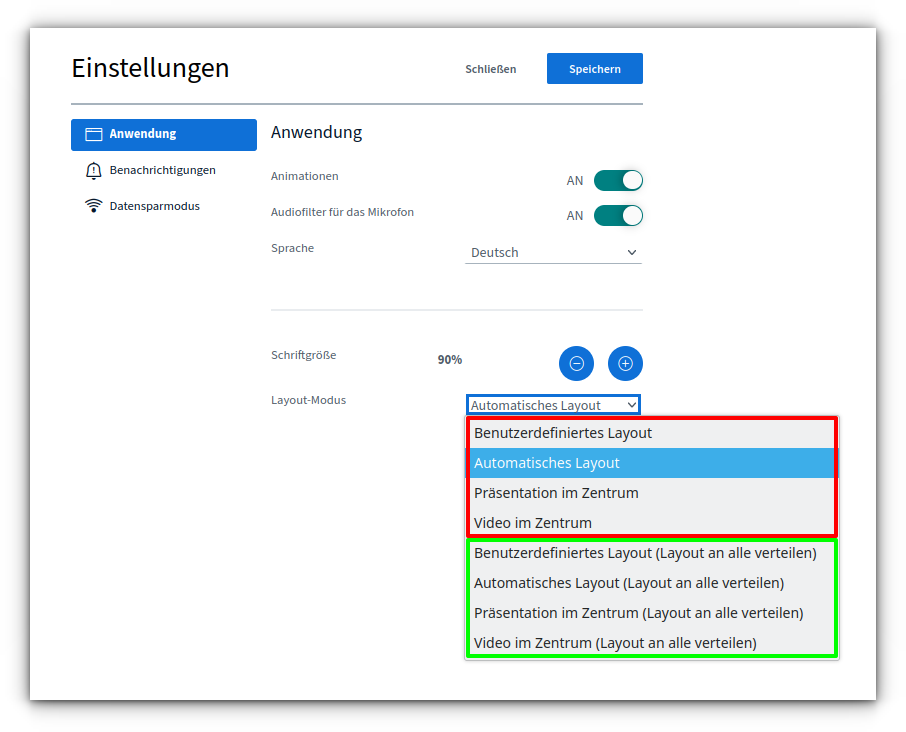Click the Benachrichtigungen bell icon

tap(94, 171)
